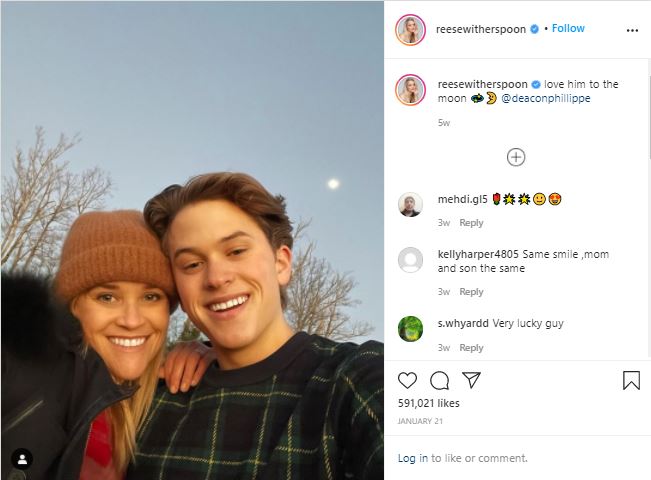Like the post with the heart icon
This screenshot has height=480, width=651.
click(x=407, y=380)
